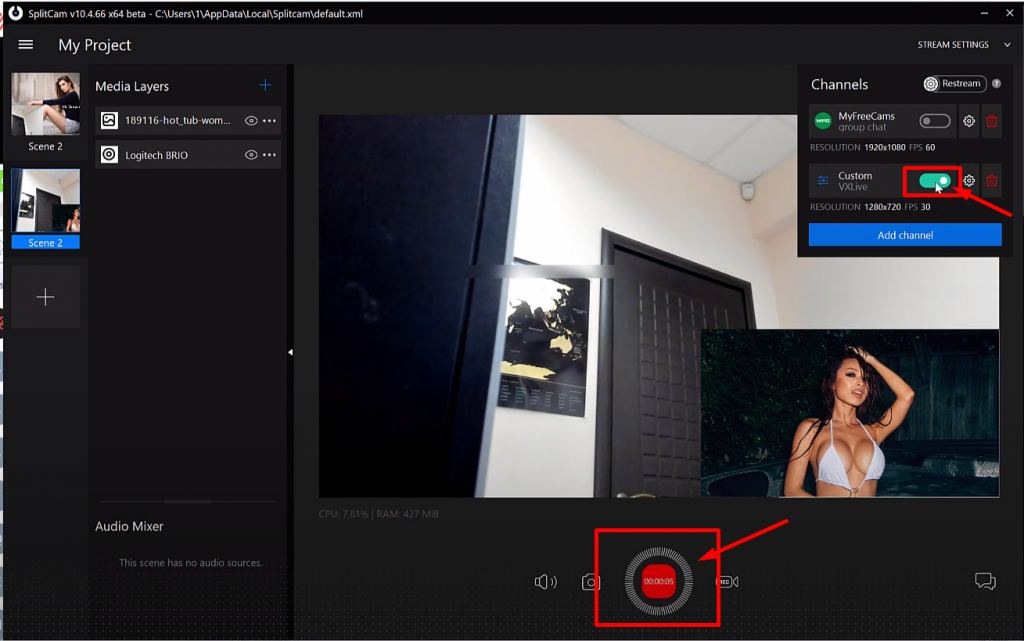Viewport: 1024px width, 641px height.
Task: Expand the Stream Settings dropdown chevron
Action: click(1007, 44)
